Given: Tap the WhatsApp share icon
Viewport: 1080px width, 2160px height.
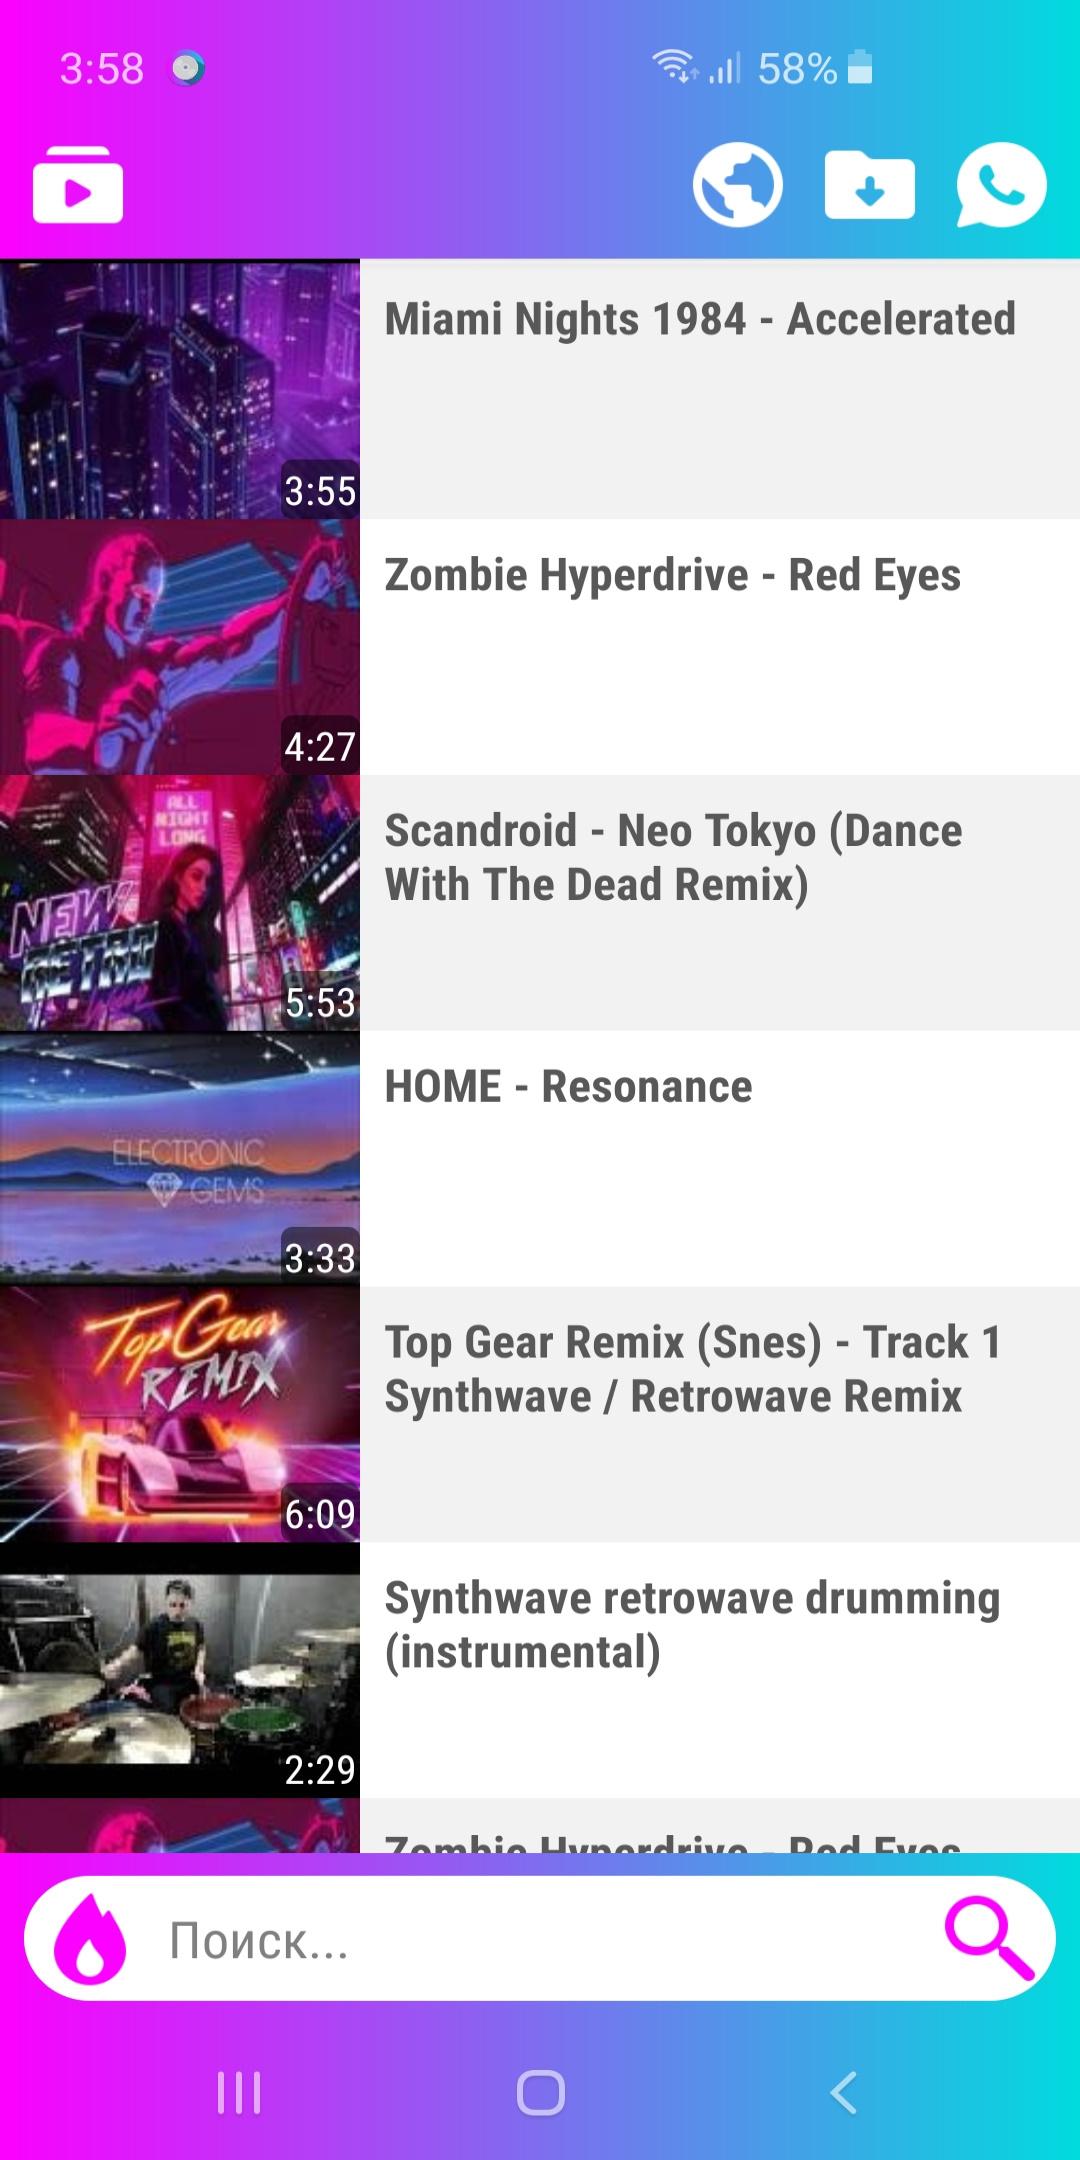Looking at the screenshot, I should pyautogui.click(x=1001, y=185).
